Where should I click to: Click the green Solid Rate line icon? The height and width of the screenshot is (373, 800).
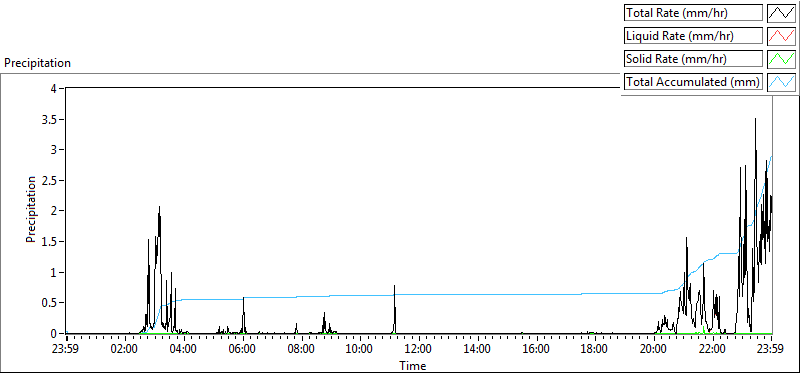point(782,58)
